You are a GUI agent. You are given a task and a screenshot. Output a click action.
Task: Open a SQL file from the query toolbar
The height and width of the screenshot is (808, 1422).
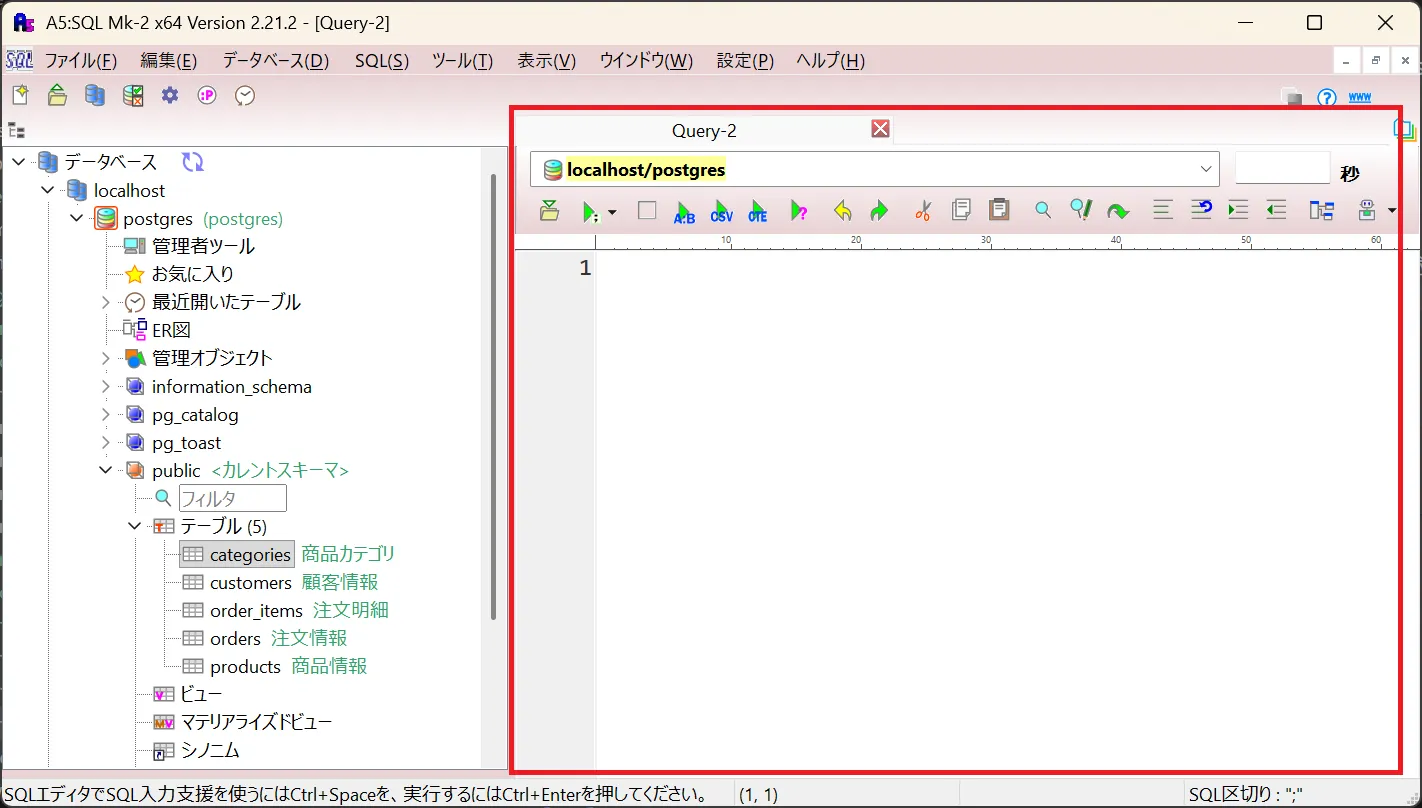point(549,210)
